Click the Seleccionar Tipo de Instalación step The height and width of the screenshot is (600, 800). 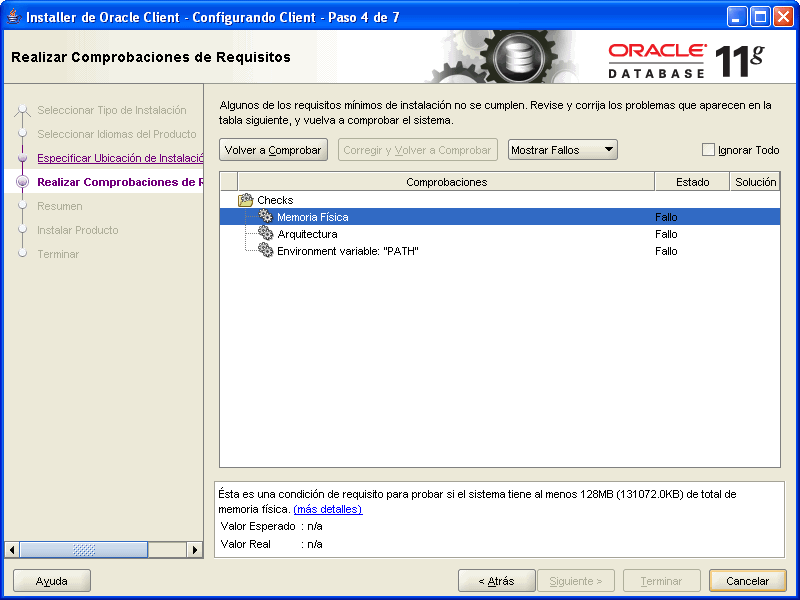click(112, 110)
